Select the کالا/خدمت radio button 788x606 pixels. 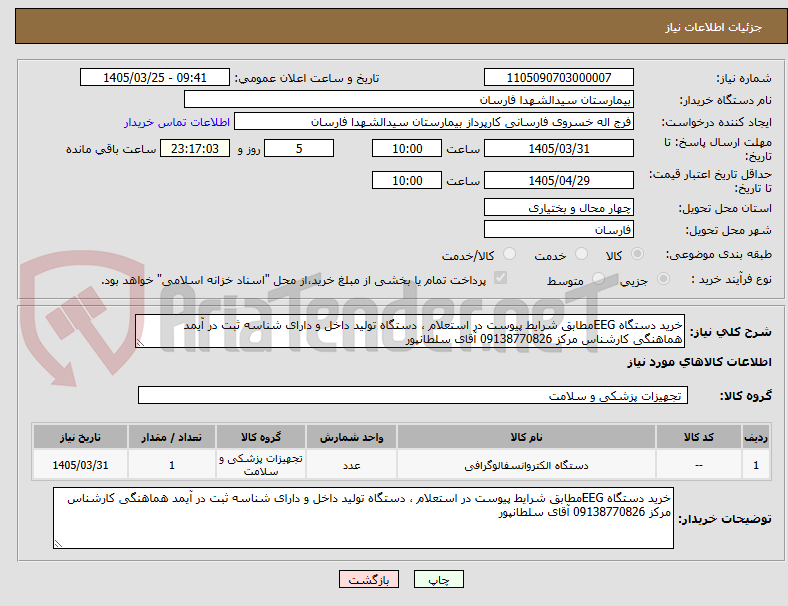coord(510,254)
